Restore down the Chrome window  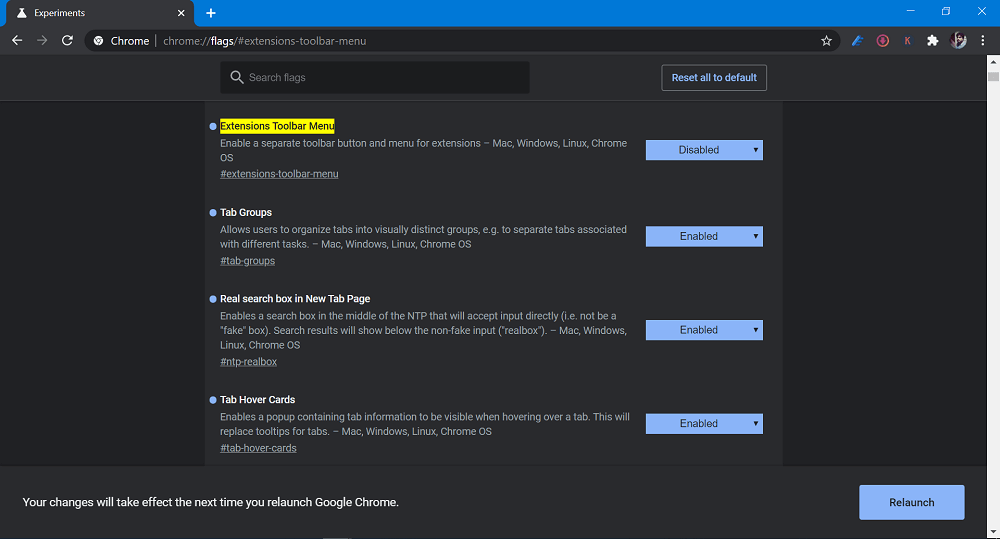(x=946, y=11)
